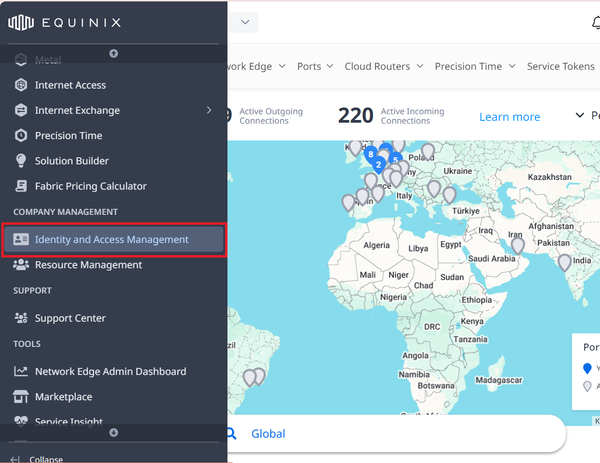600x463 pixels.
Task: Click the Marketplace store icon
Action: click(21, 397)
